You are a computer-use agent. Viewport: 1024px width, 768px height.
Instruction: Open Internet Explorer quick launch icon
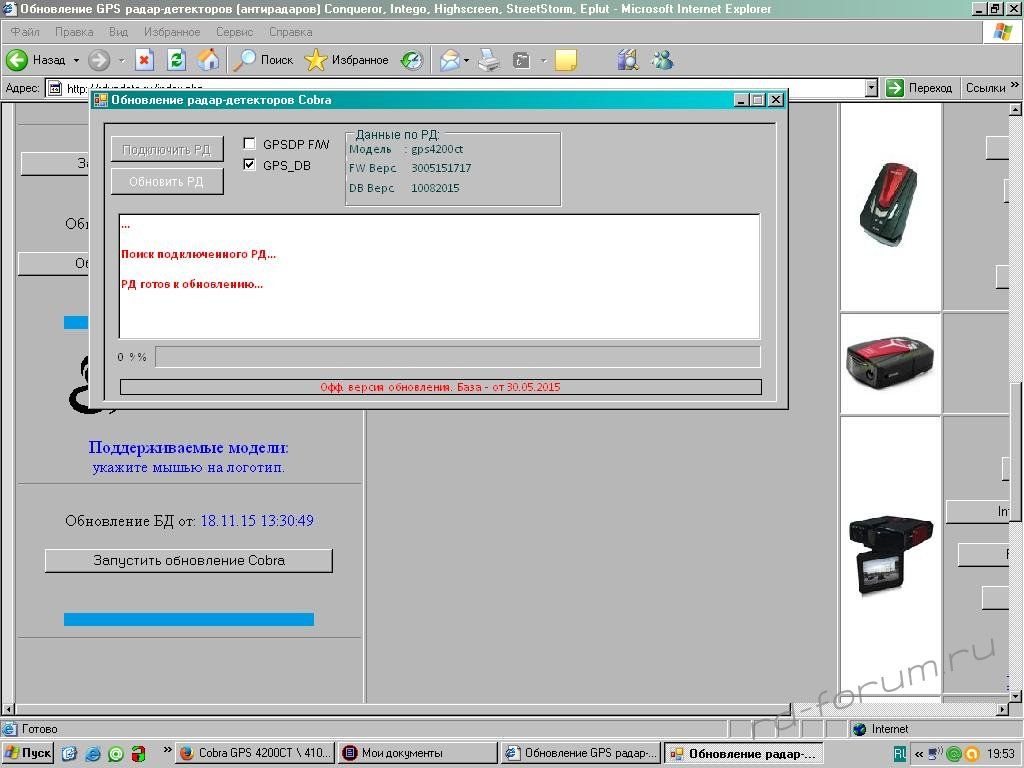[x=92, y=754]
